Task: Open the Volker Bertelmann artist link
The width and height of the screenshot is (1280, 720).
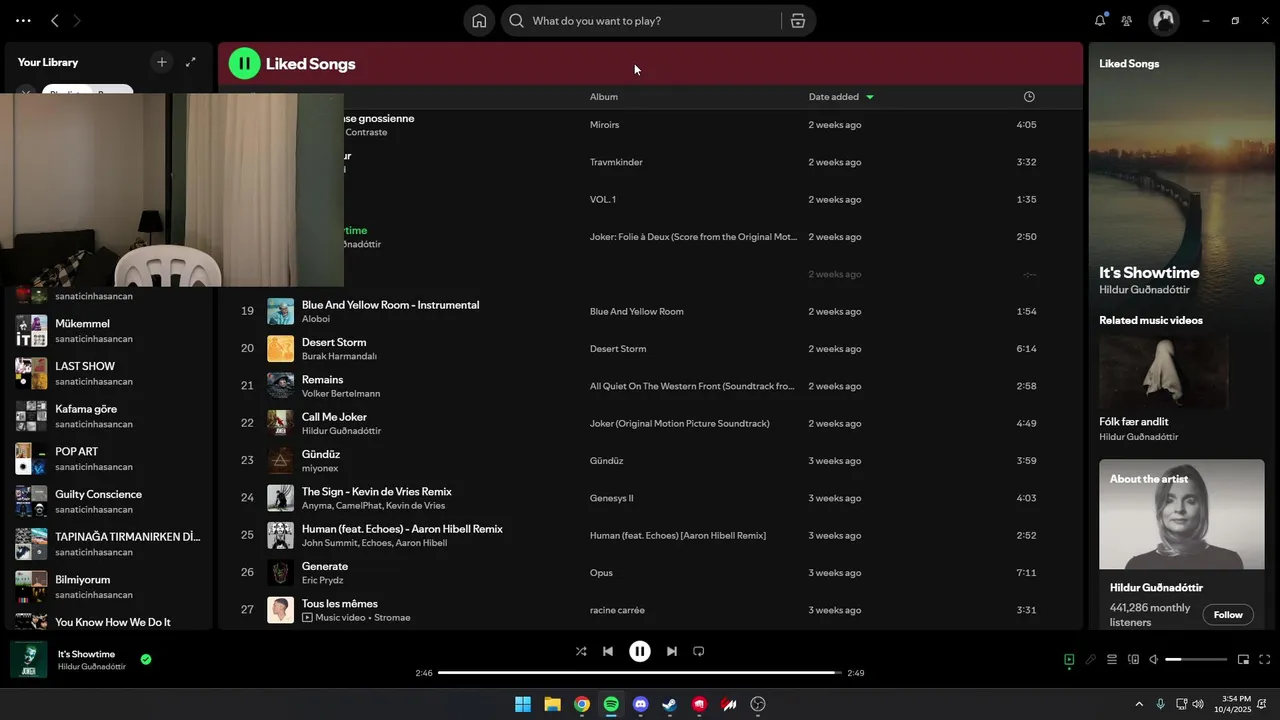Action: coord(341,394)
